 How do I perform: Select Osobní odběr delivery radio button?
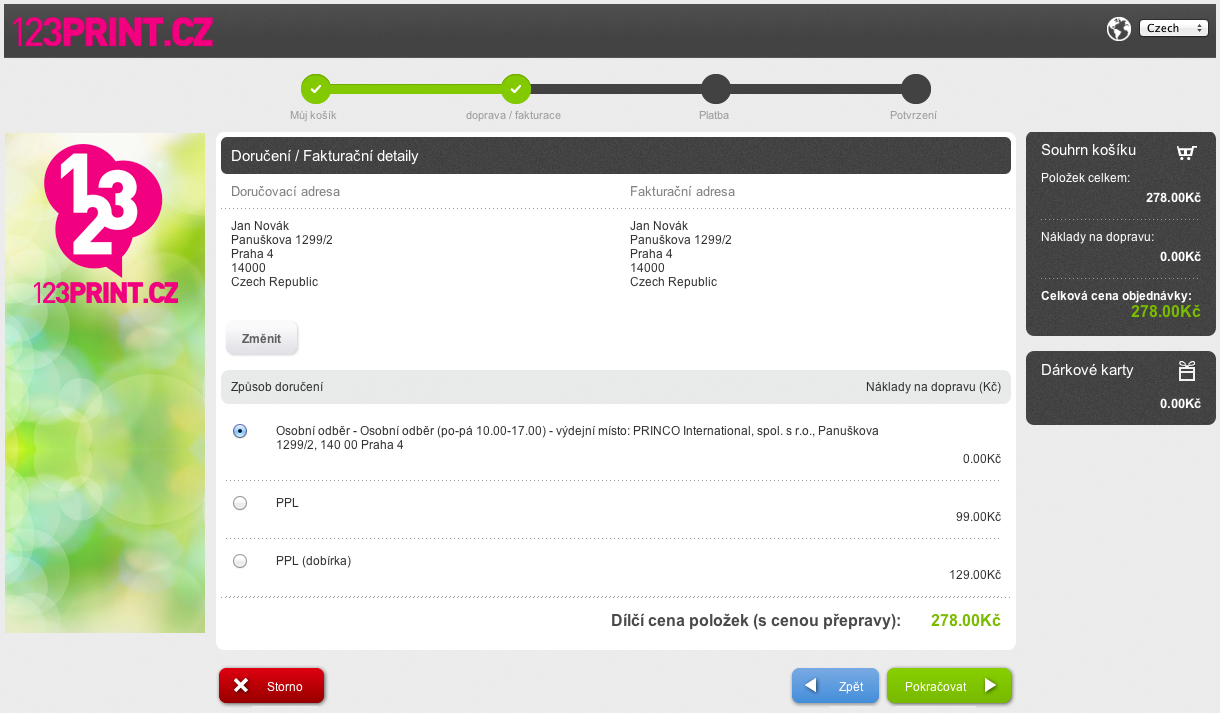tap(240, 431)
